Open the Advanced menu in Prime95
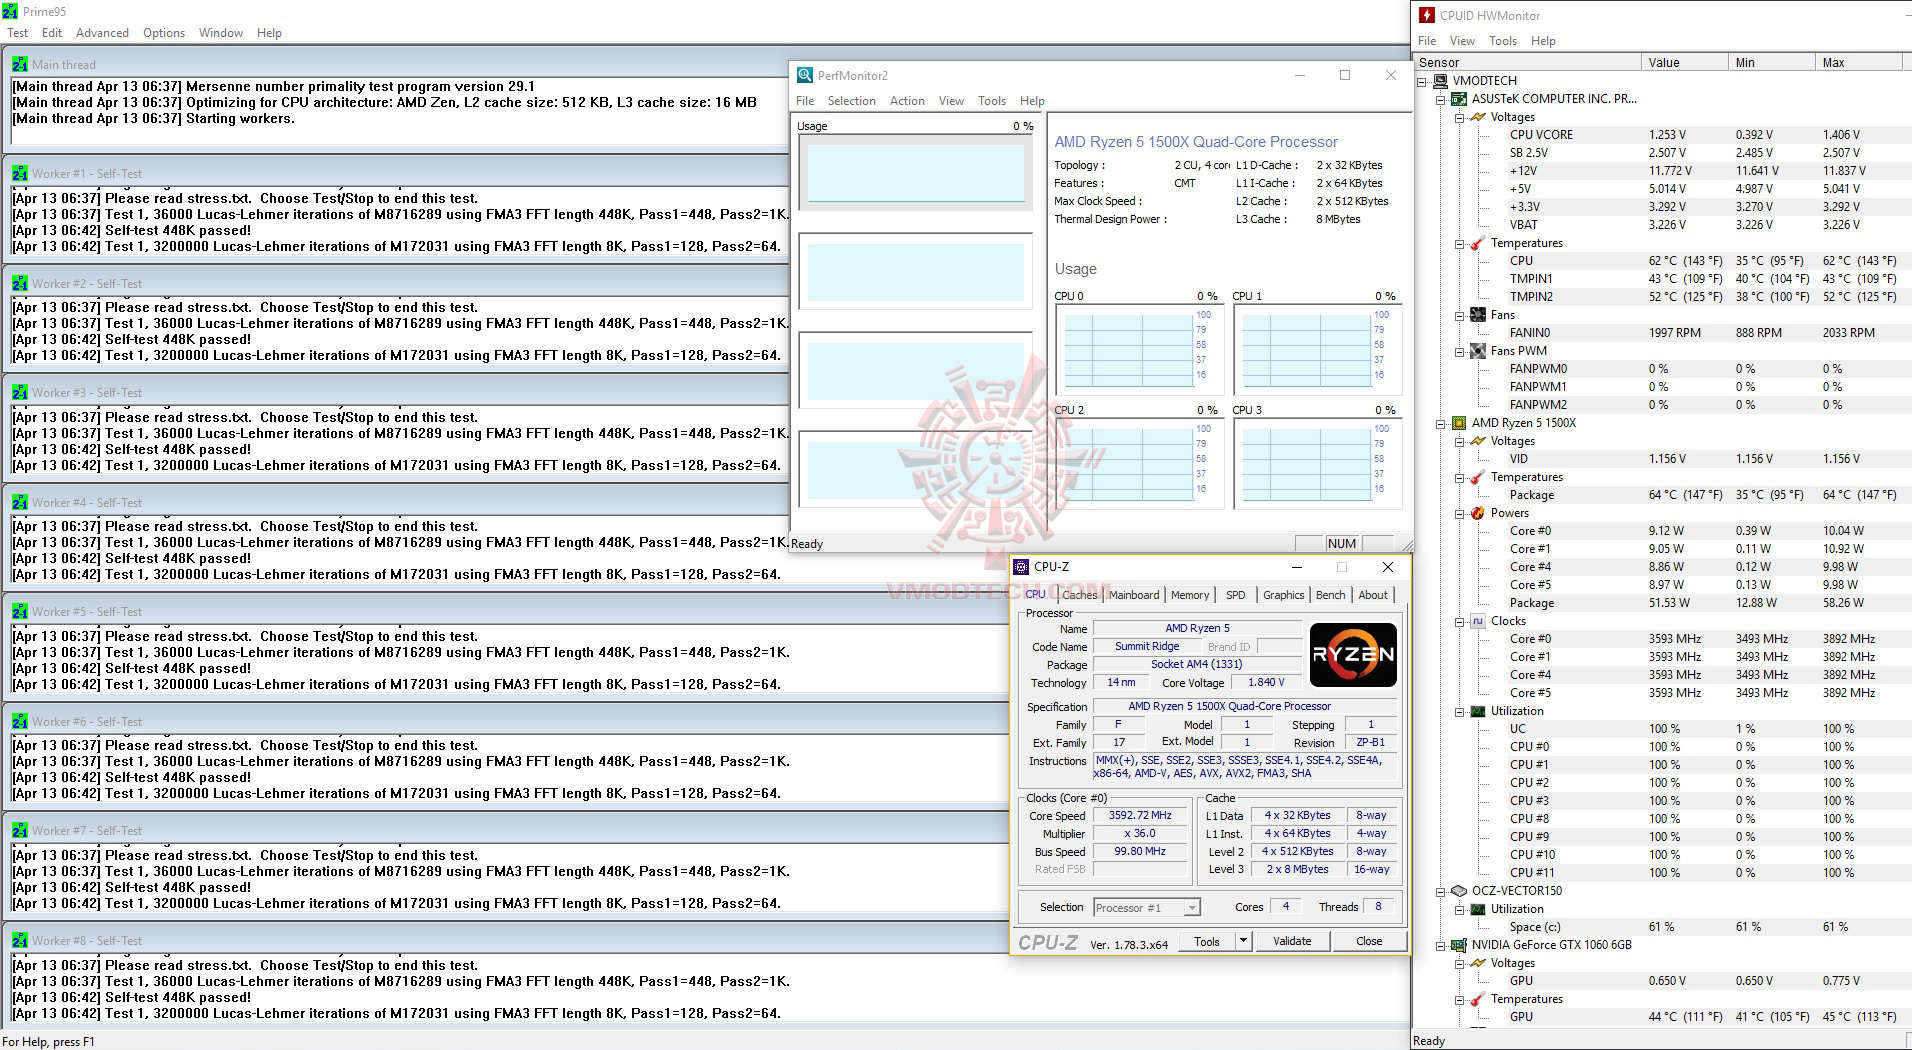1912x1050 pixels. point(102,33)
